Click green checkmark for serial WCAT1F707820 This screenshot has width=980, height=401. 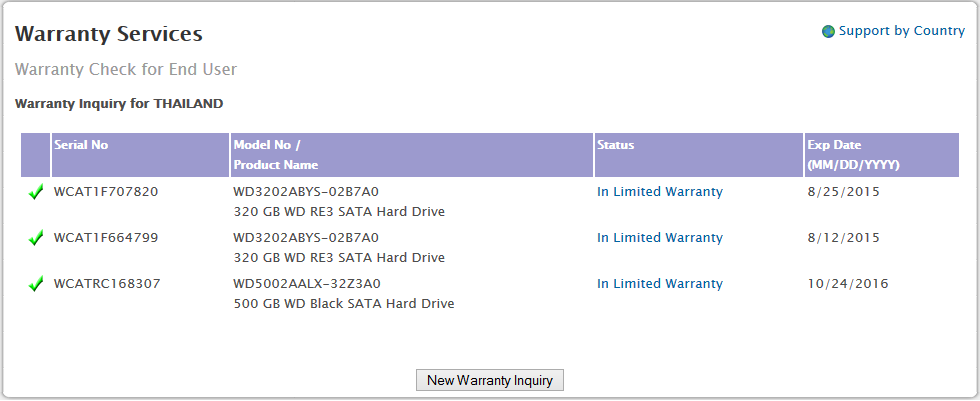coord(36,192)
